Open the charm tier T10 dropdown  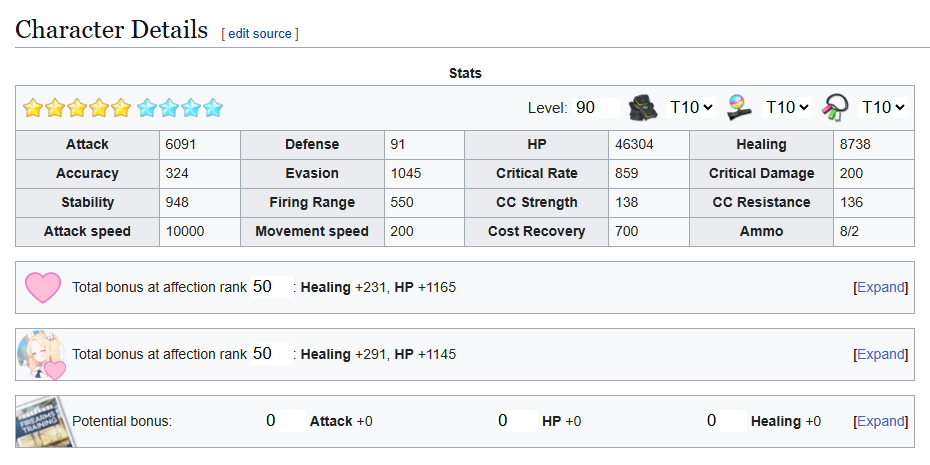click(883, 107)
